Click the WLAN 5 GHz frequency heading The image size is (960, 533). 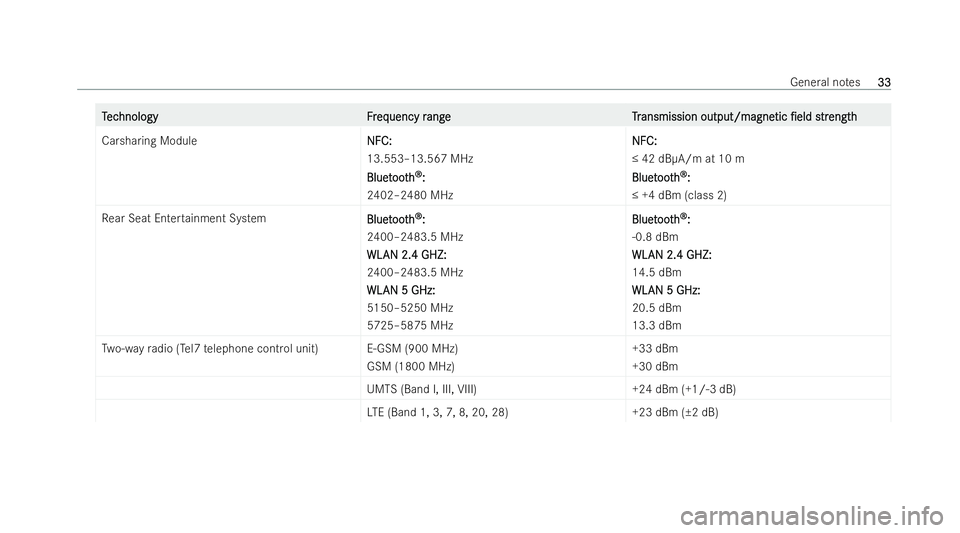401,290
